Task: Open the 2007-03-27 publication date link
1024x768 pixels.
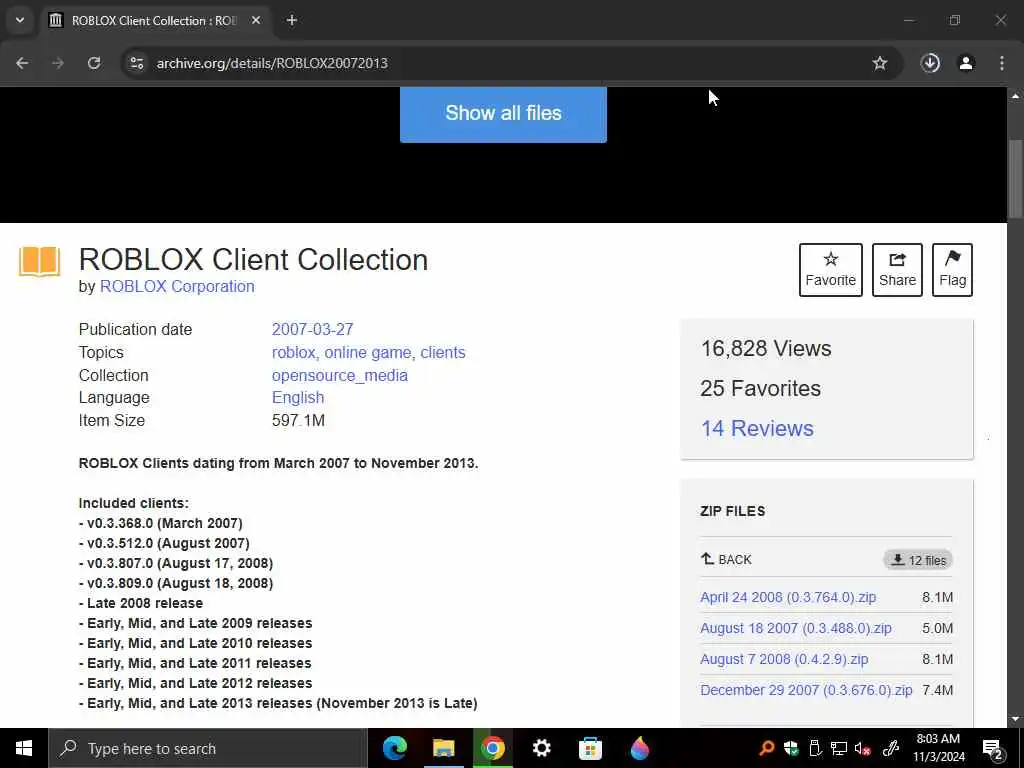Action: 312,329
